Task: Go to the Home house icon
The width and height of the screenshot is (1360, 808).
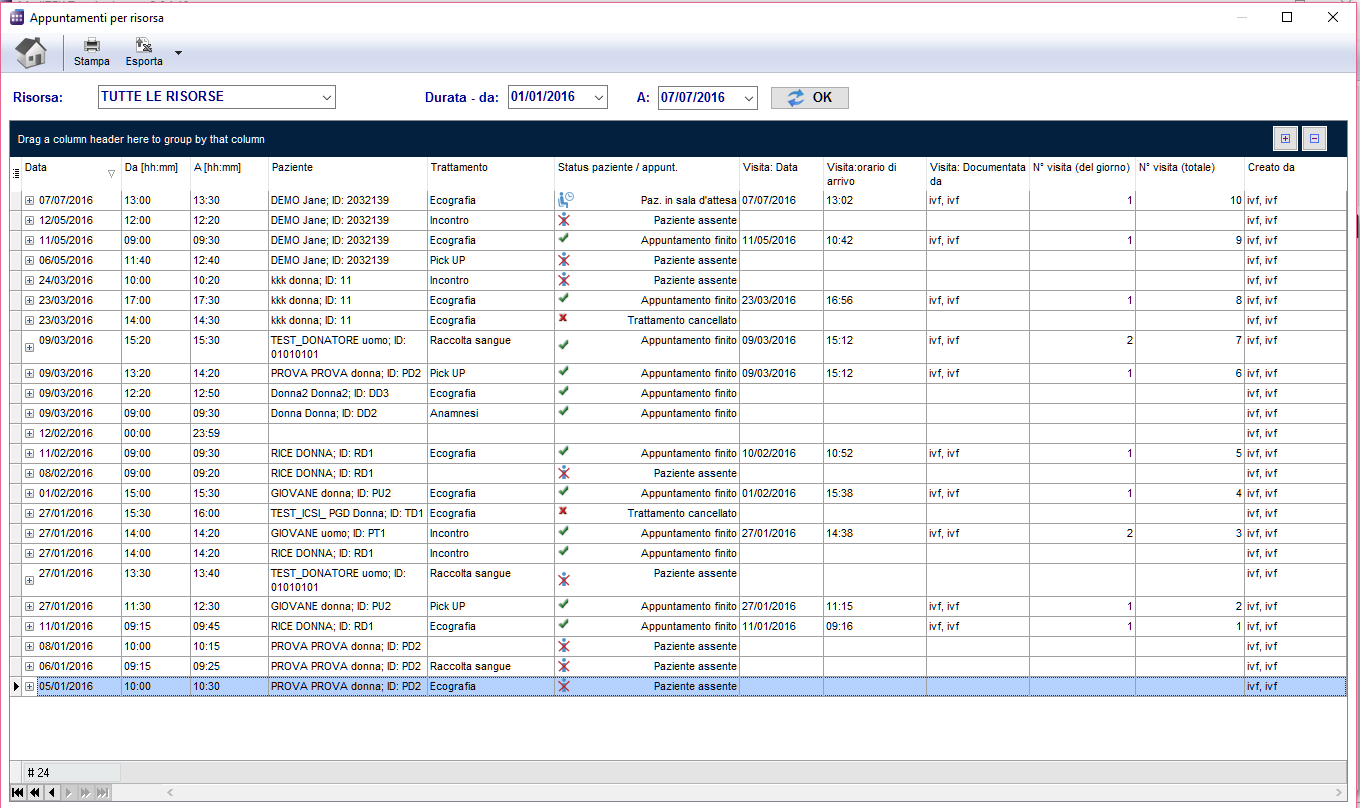Action: pyautogui.click(x=31, y=52)
